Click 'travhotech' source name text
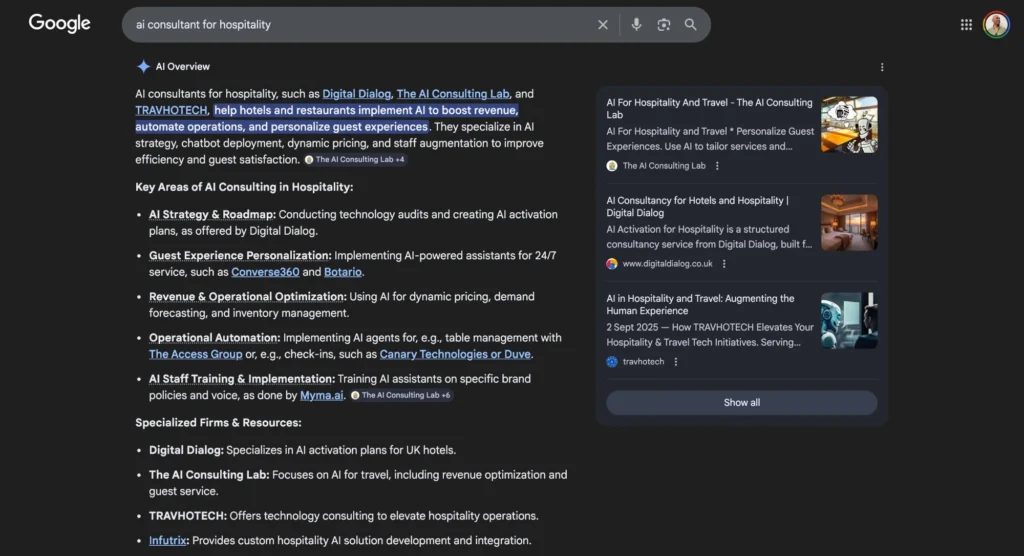 pyautogui.click(x=643, y=362)
